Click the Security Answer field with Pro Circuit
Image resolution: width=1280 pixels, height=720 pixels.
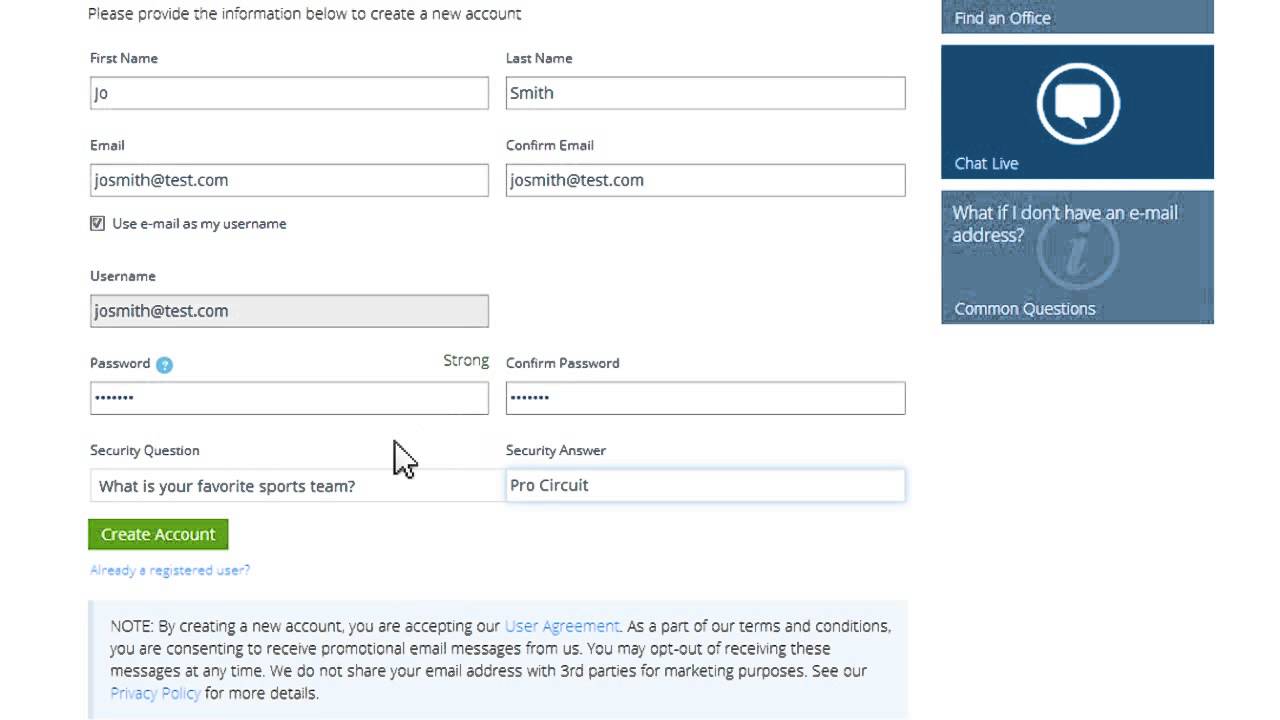(x=705, y=485)
